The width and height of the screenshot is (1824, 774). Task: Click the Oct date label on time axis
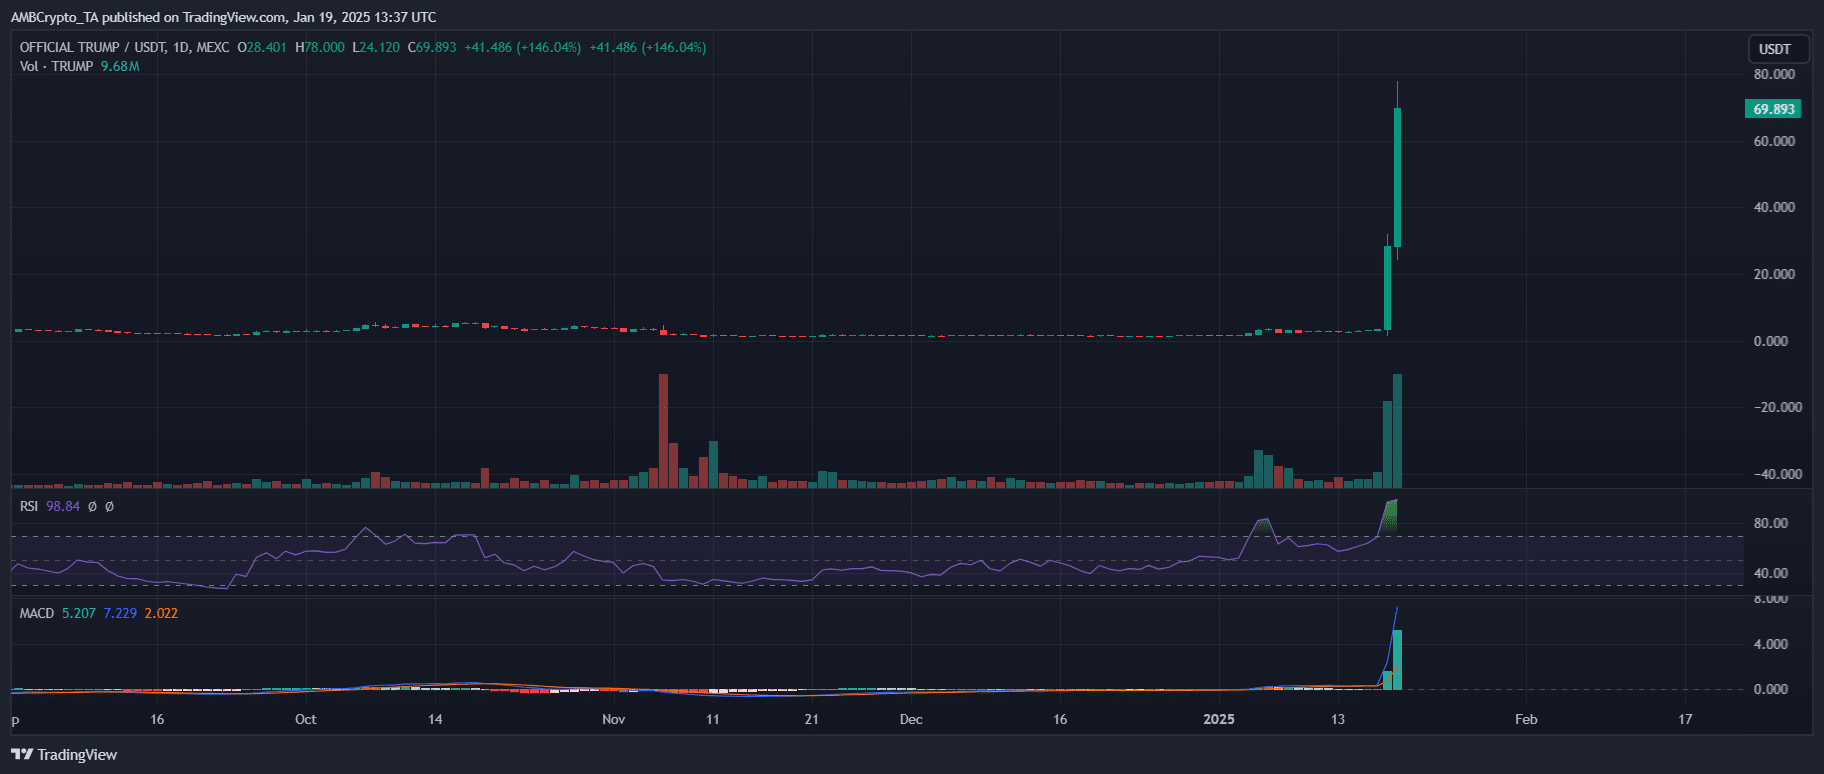[306, 719]
